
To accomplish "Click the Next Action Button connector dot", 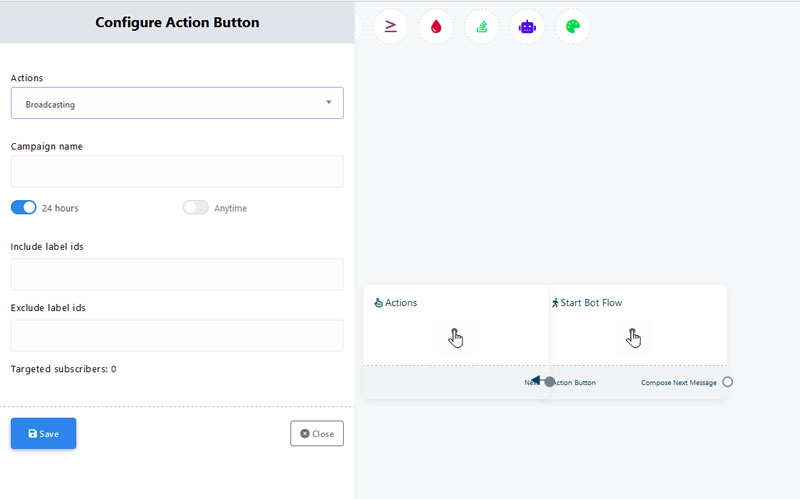I will (x=549, y=382).
